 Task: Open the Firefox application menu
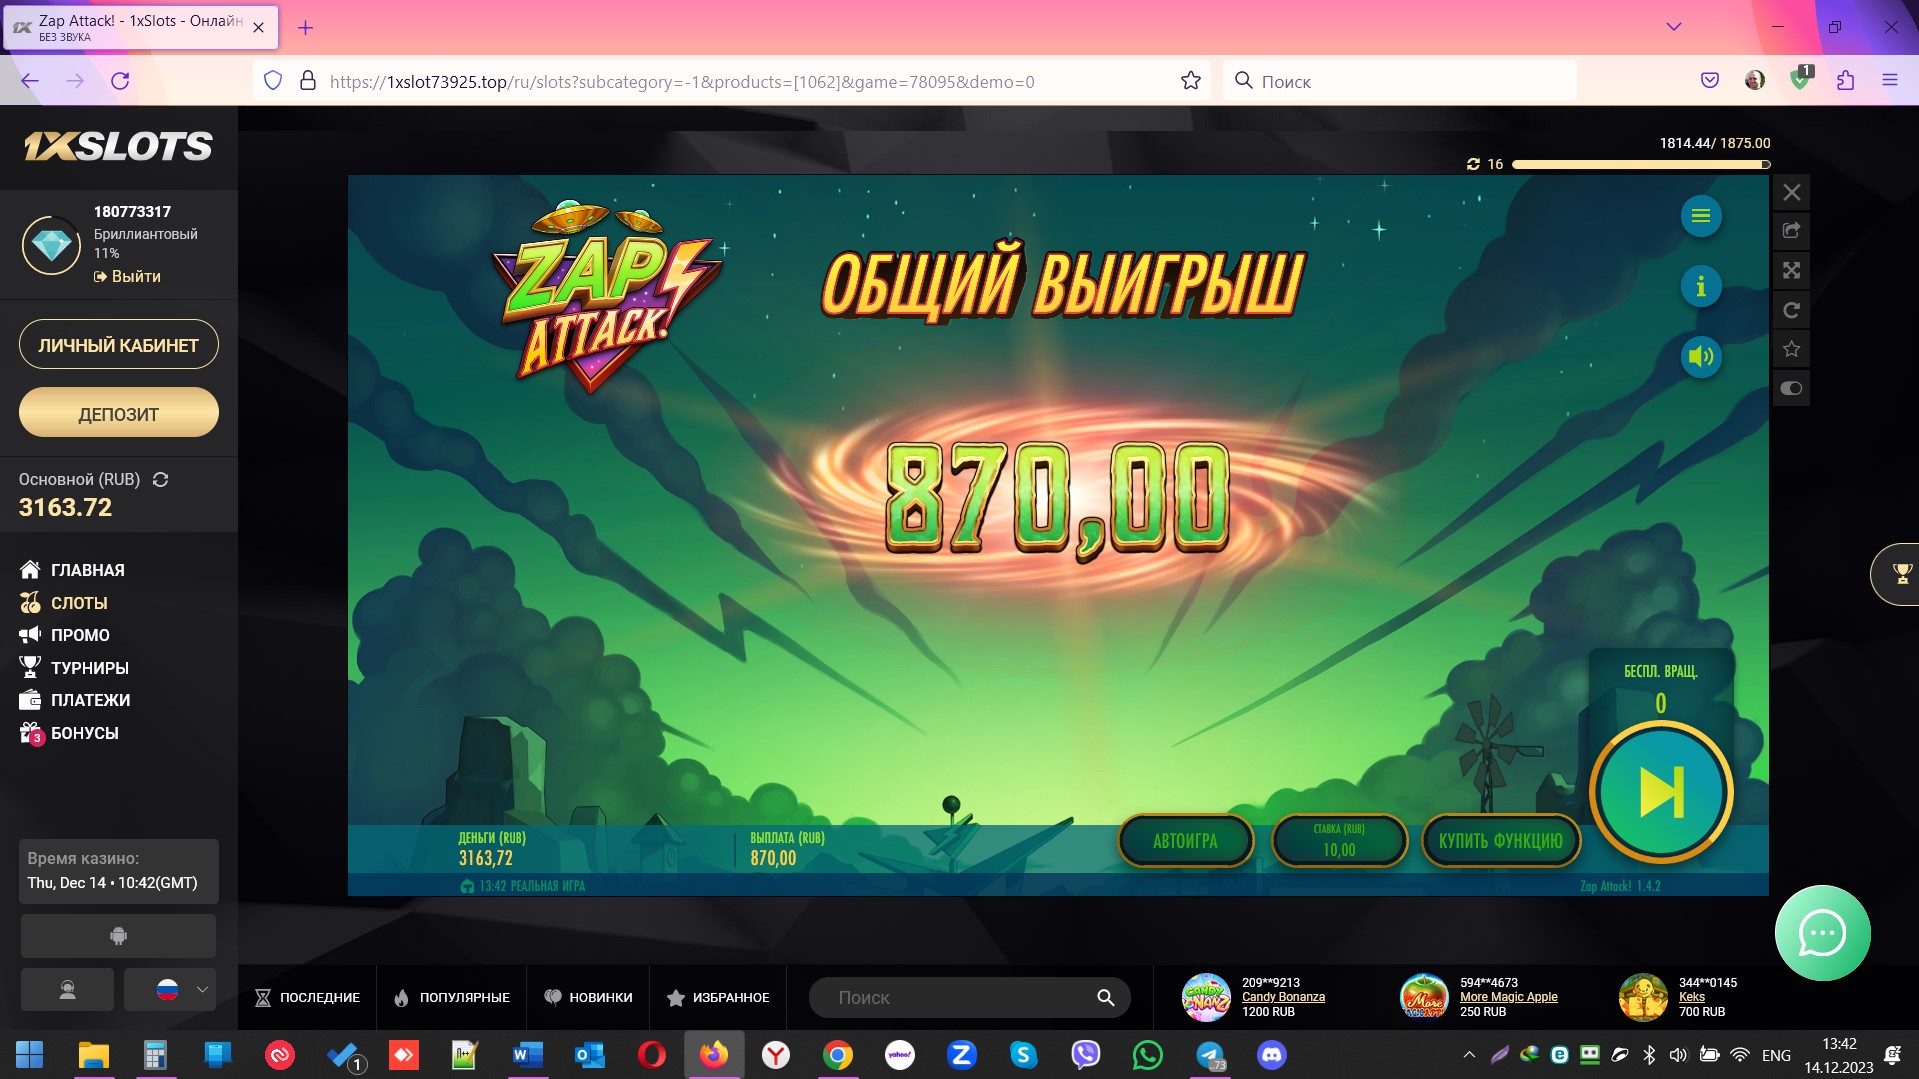tap(1889, 81)
